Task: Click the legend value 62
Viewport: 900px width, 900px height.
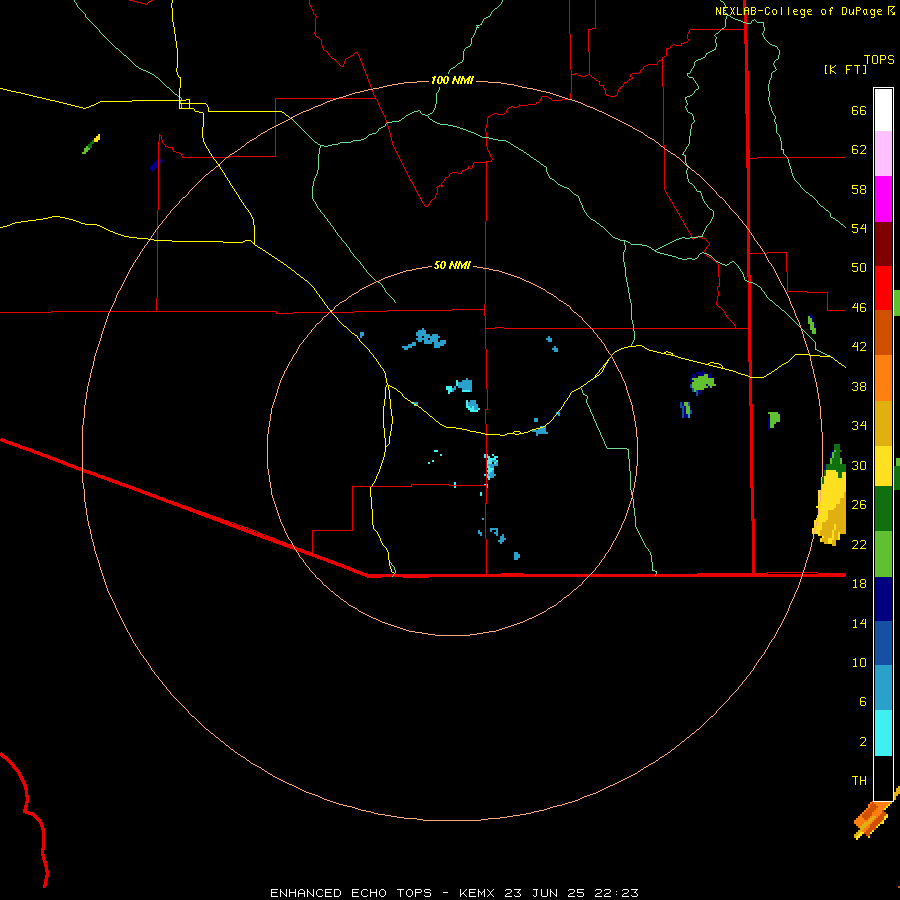Action: (859, 150)
